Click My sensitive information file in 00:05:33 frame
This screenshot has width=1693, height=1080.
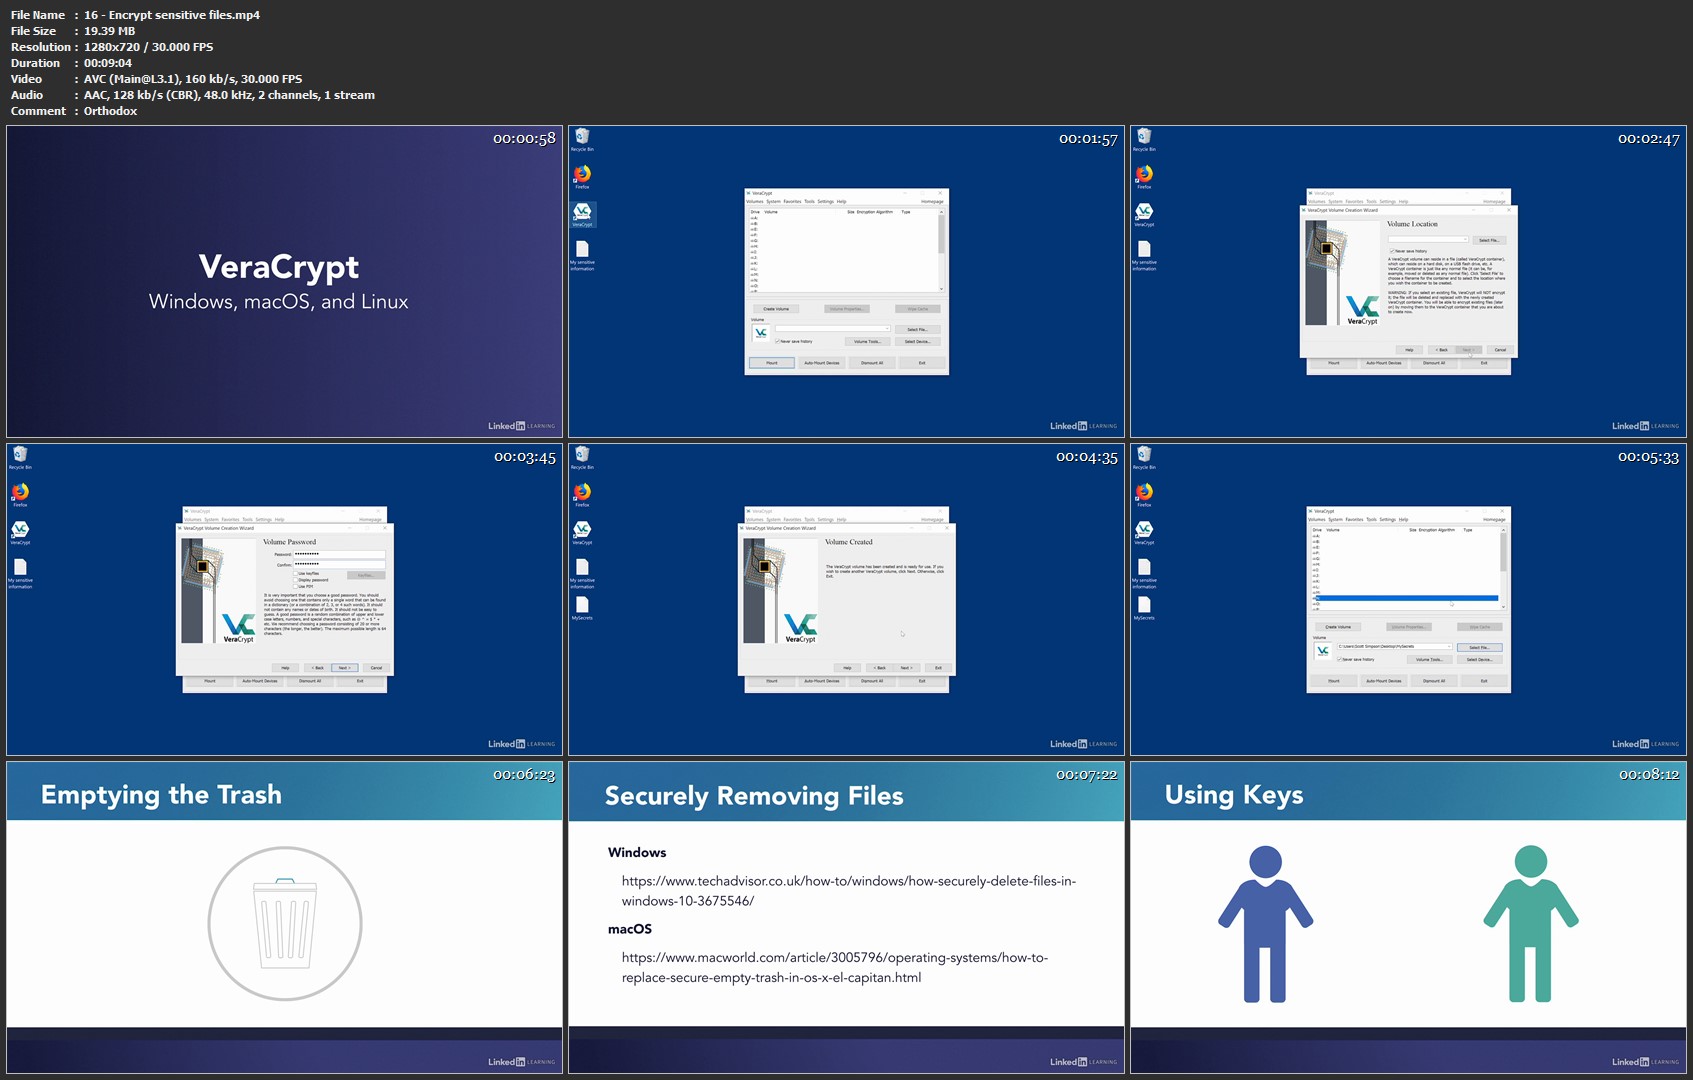pos(1144,566)
